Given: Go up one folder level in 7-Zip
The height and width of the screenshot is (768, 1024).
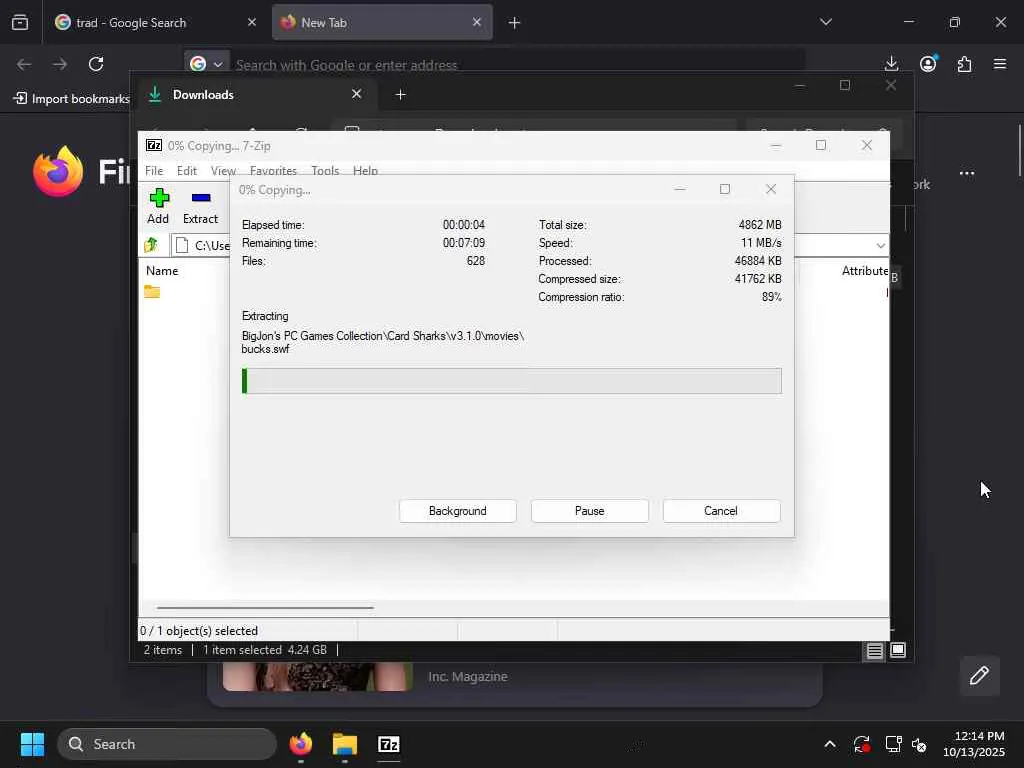Looking at the screenshot, I should click(152, 245).
